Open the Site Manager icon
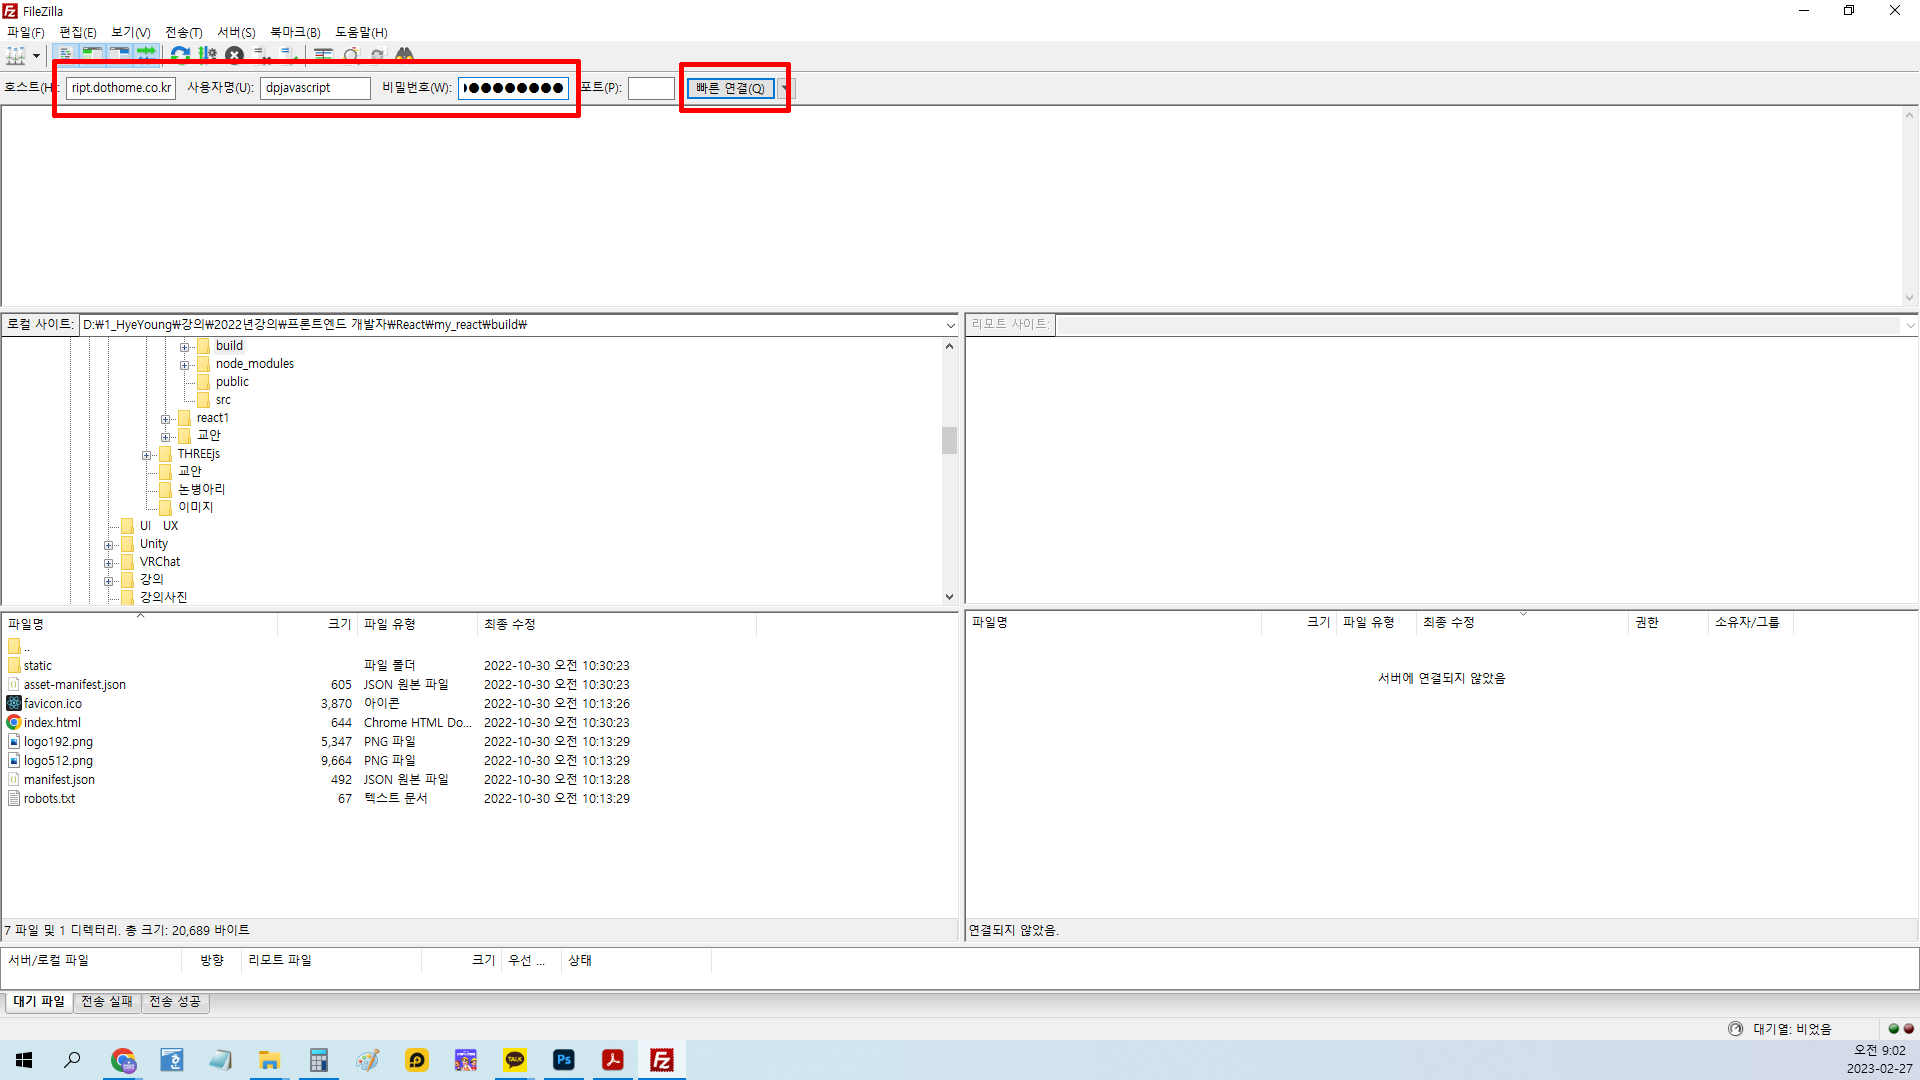The height and width of the screenshot is (1080, 1920). 15,55
